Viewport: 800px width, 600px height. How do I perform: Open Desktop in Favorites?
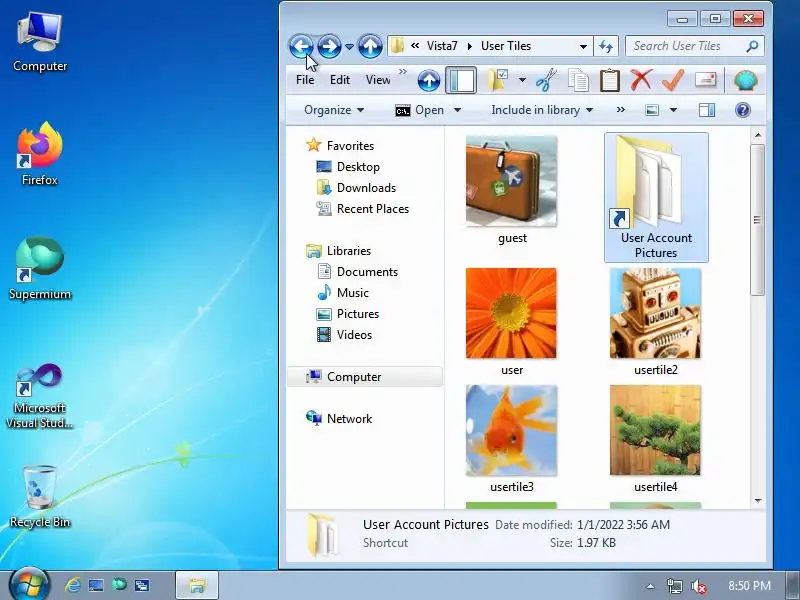click(x=348, y=167)
